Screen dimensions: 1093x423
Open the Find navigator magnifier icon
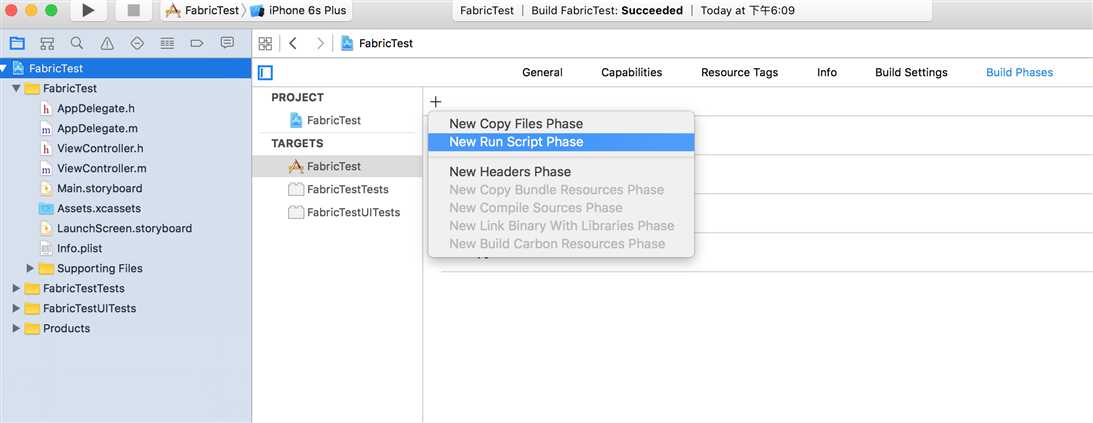(x=77, y=43)
